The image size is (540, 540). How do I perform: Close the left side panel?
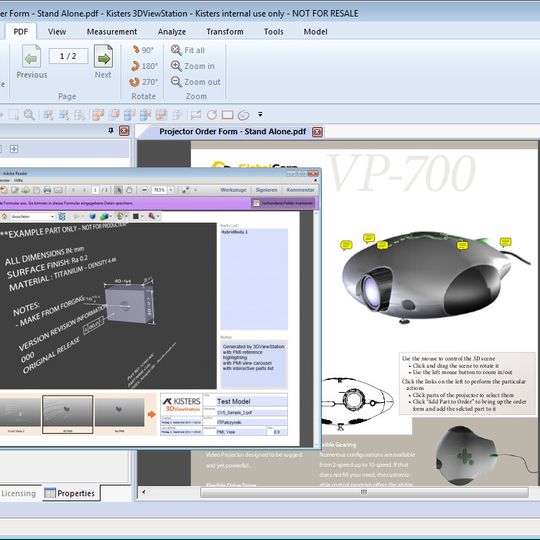pos(124,131)
